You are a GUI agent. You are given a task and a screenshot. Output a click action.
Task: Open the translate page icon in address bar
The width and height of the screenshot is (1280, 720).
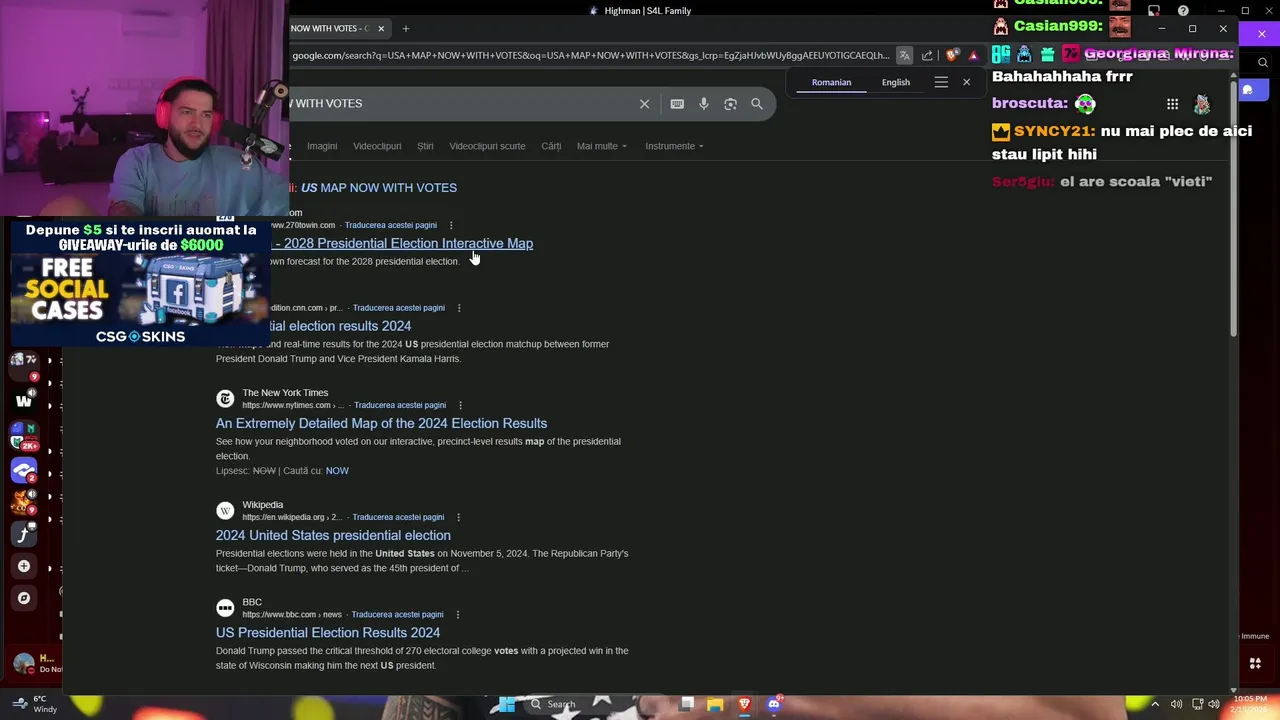(904, 56)
